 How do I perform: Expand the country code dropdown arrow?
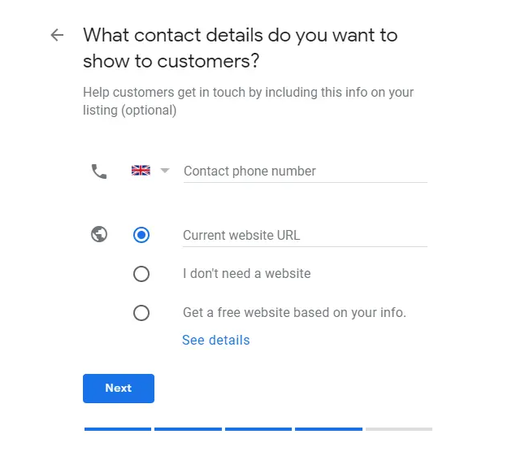[165, 171]
